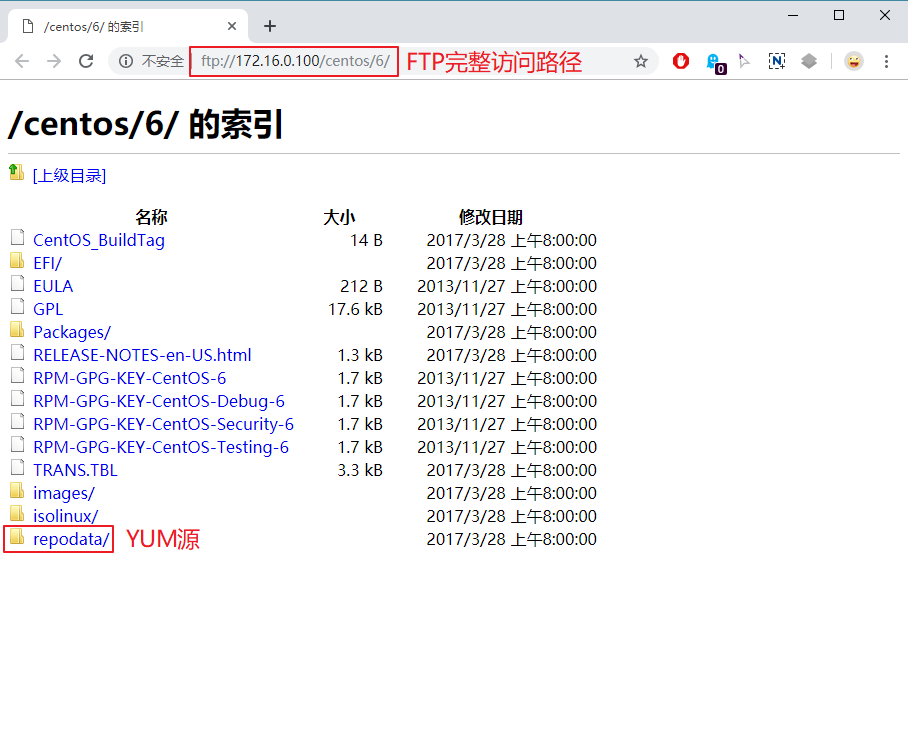View site info via the not-secure icon
Screen dimensions: 908x729
click(126, 61)
